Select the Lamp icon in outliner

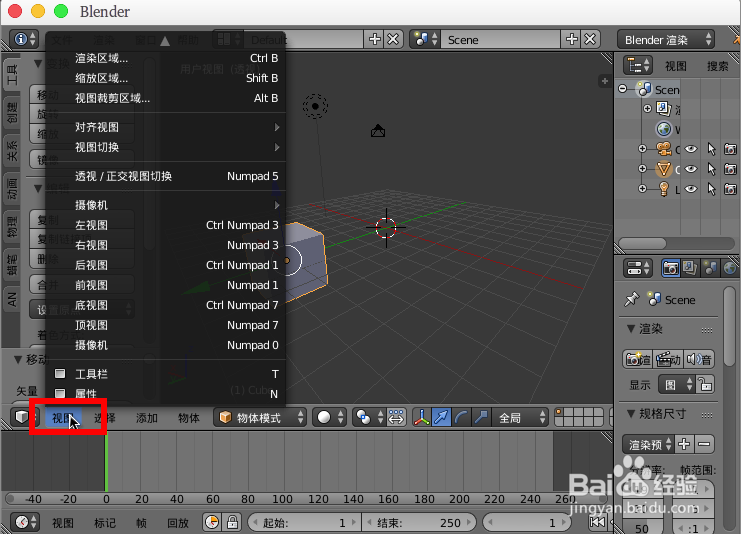663,189
